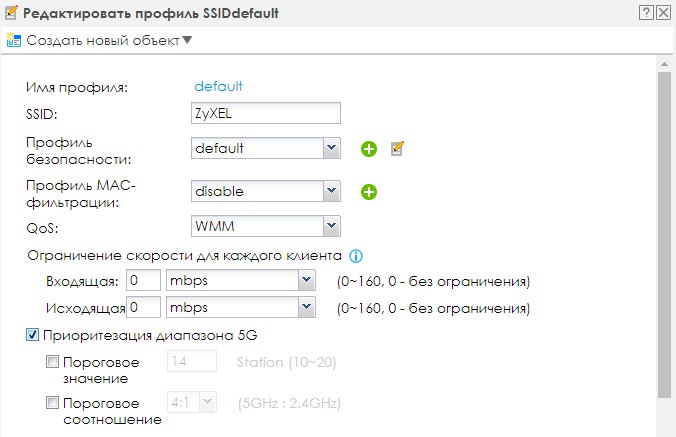Open the security profile dropdown

pyautogui.click(x=332, y=149)
